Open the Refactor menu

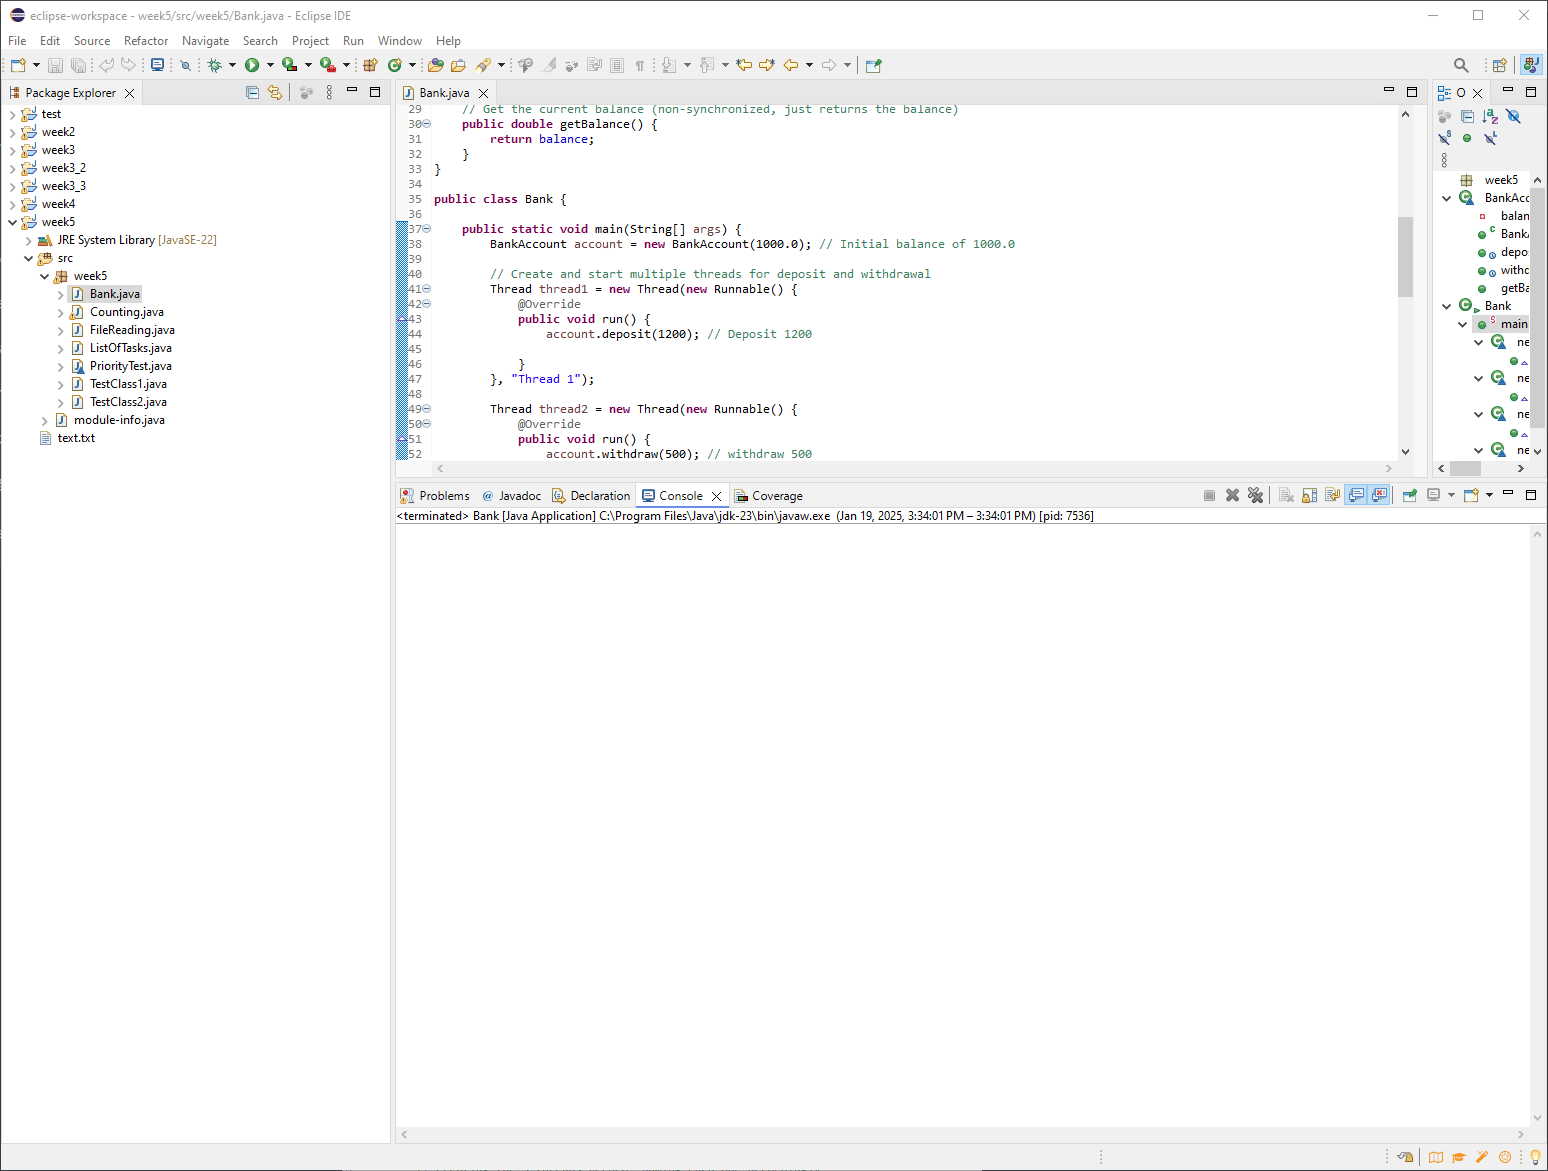[x=146, y=41]
